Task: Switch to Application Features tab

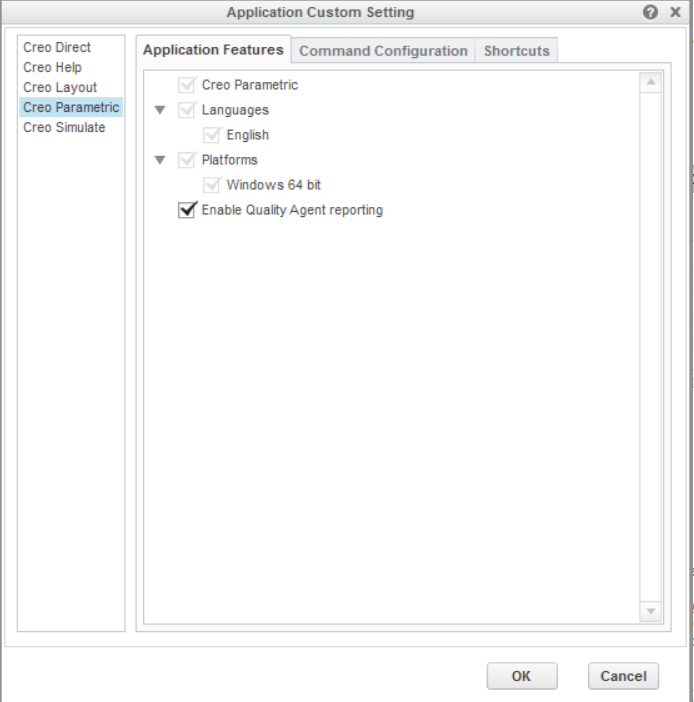Action: 214,50
